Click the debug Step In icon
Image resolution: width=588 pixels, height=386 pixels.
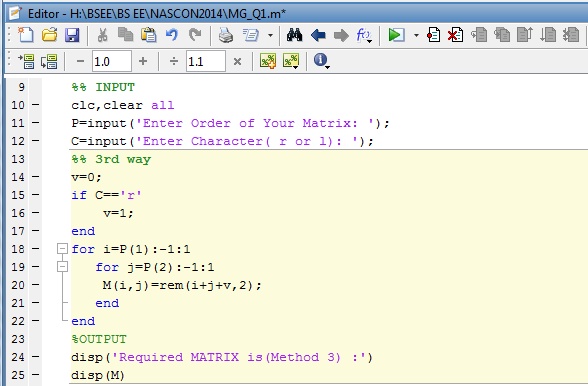click(502, 35)
